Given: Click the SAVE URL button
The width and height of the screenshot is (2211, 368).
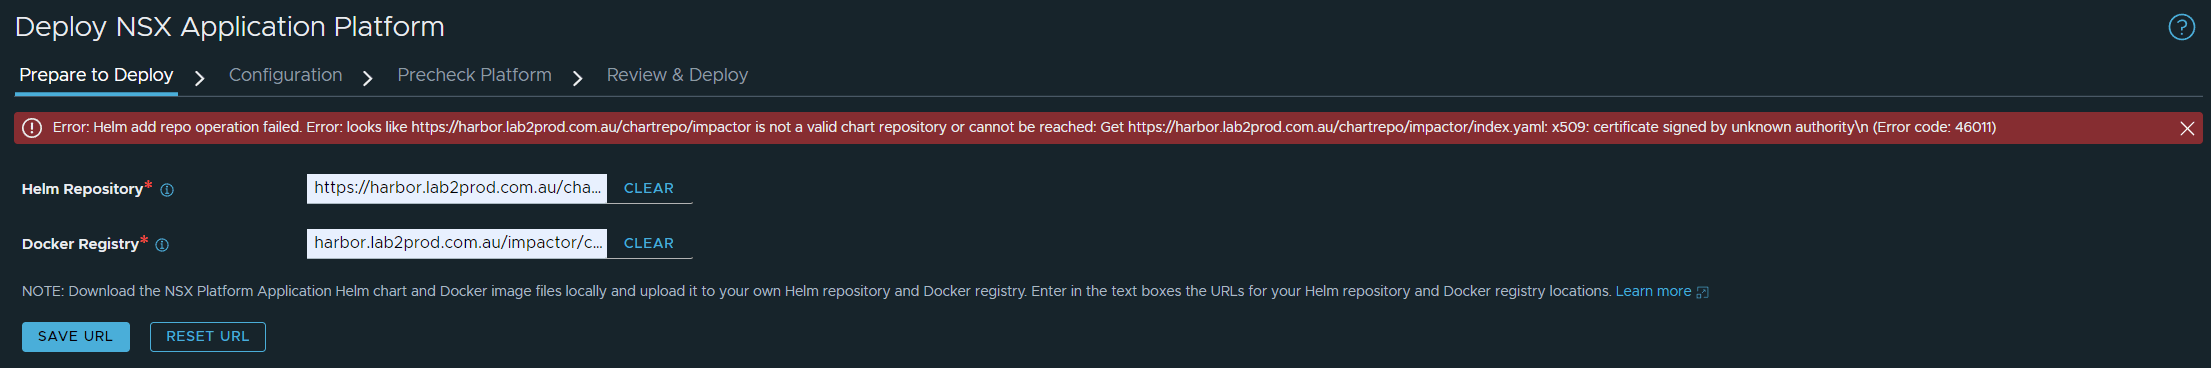Looking at the screenshot, I should click(x=76, y=337).
